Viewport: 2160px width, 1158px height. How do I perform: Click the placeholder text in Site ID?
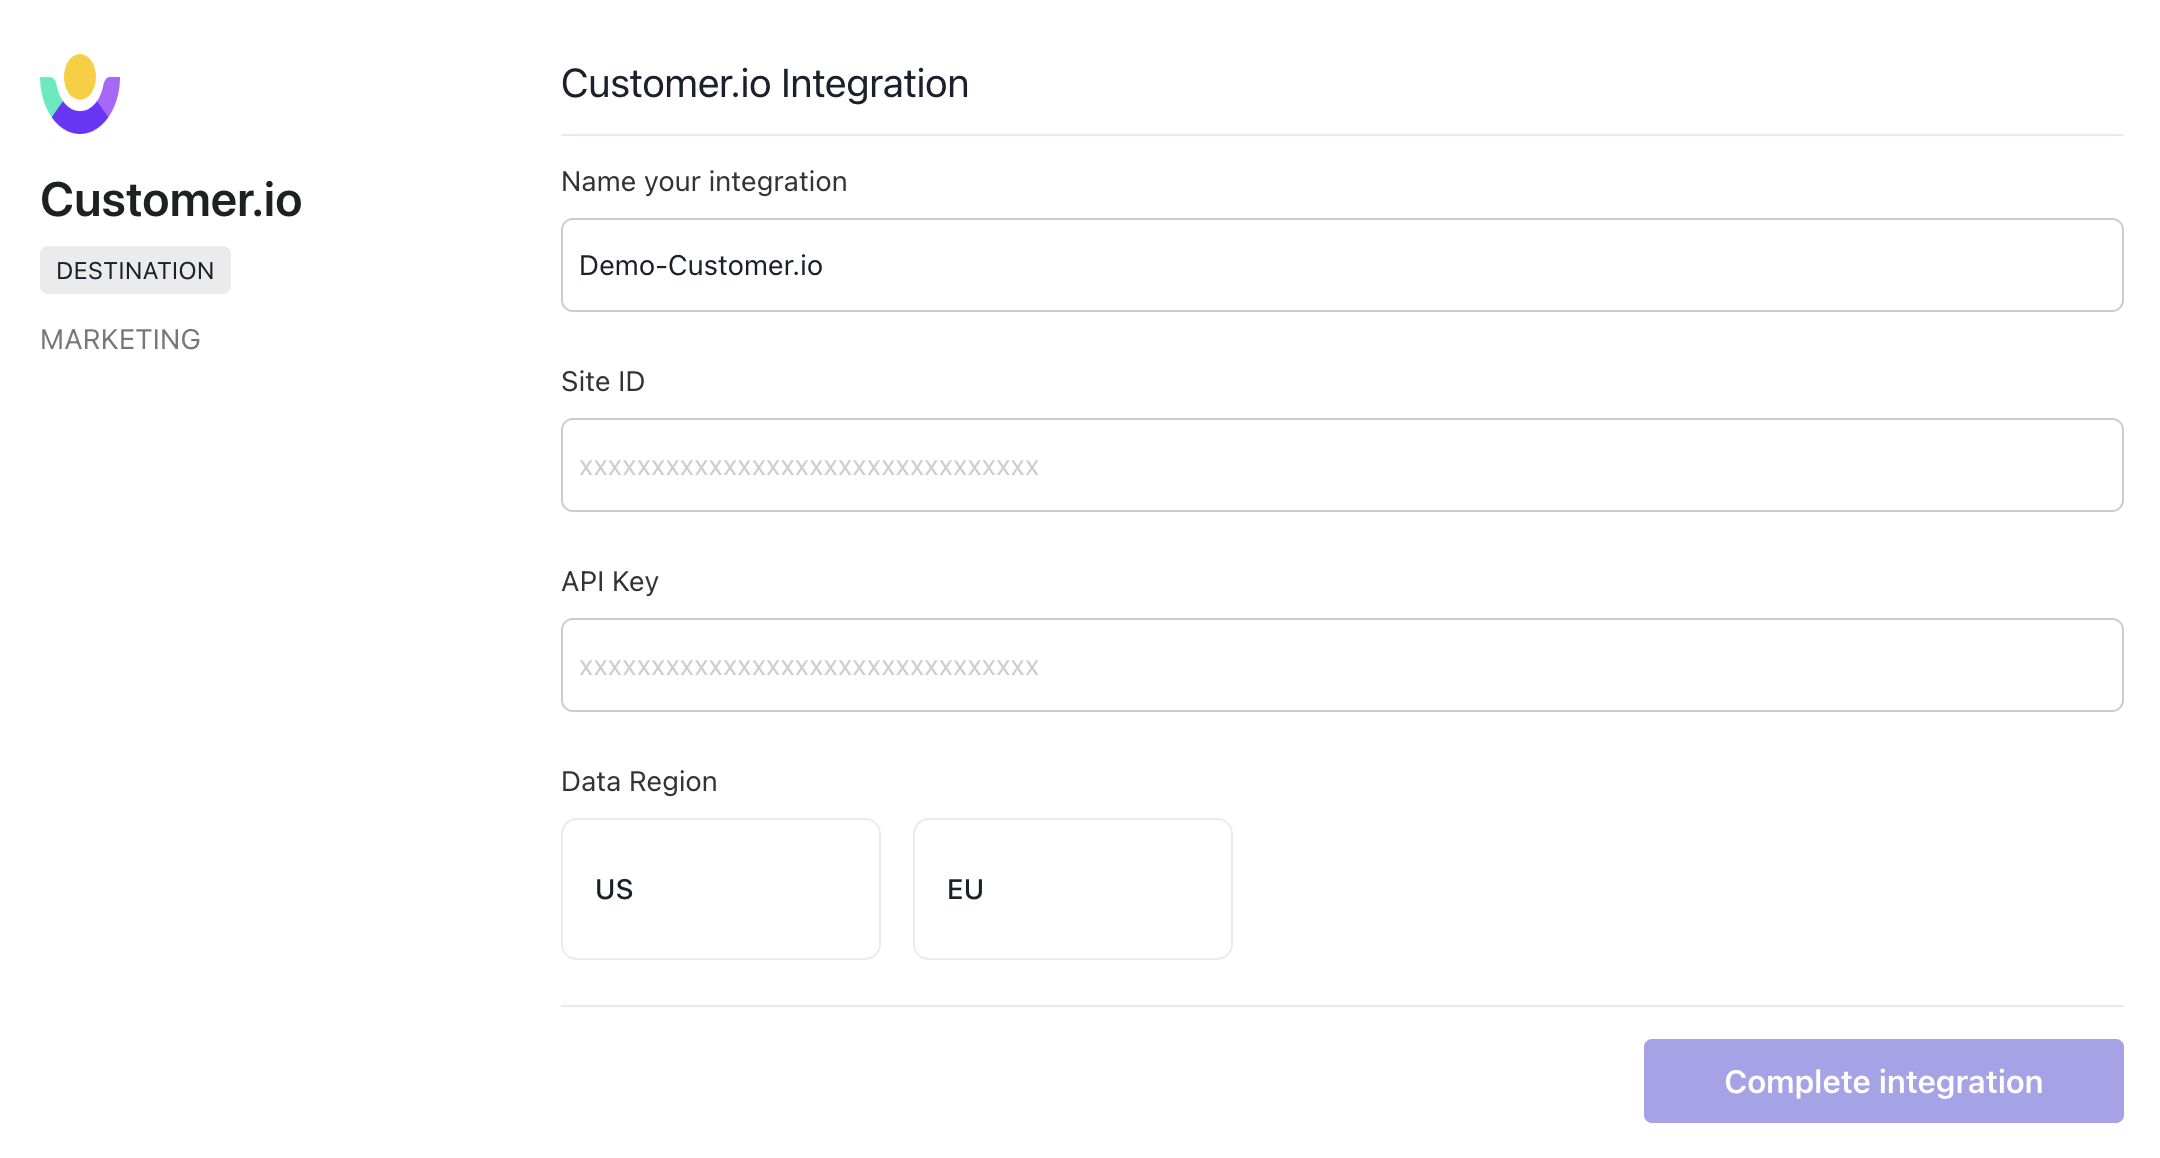click(x=809, y=467)
